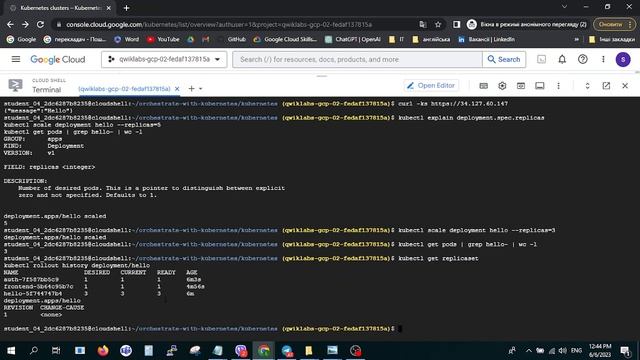Click the Cloud Shell session info monitor icon
Screen dimensions: 640x360
pyautogui.click(x=540, y=86)
